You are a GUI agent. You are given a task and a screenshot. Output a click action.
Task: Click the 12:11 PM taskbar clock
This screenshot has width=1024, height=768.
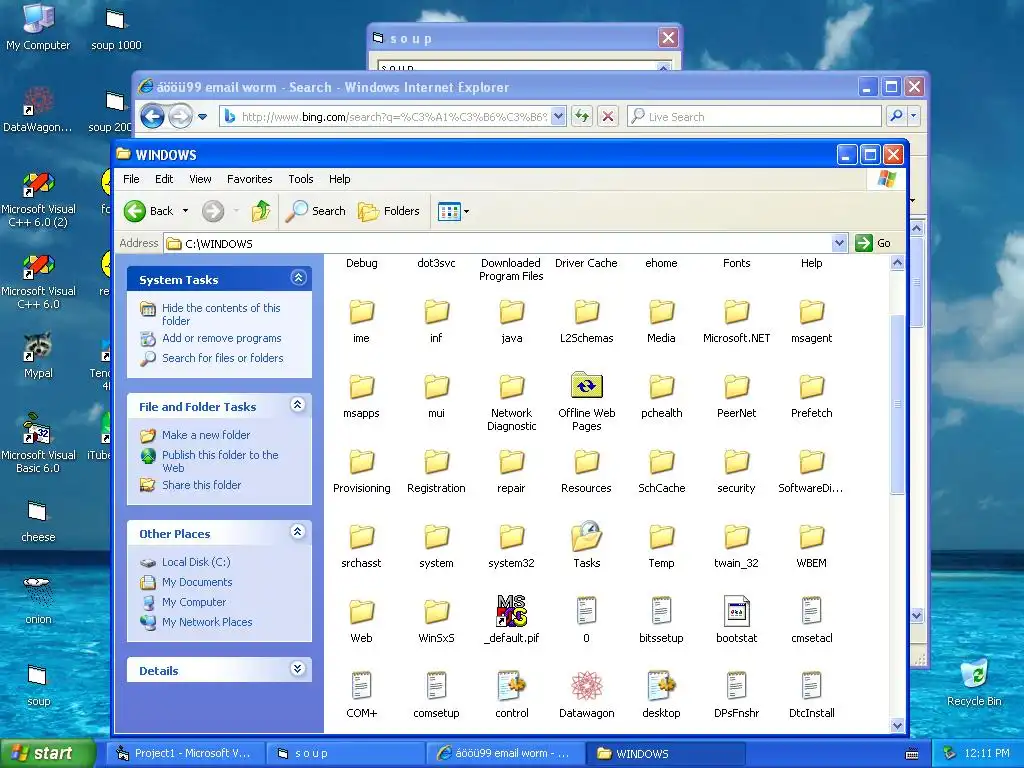[x=986, y=754]
